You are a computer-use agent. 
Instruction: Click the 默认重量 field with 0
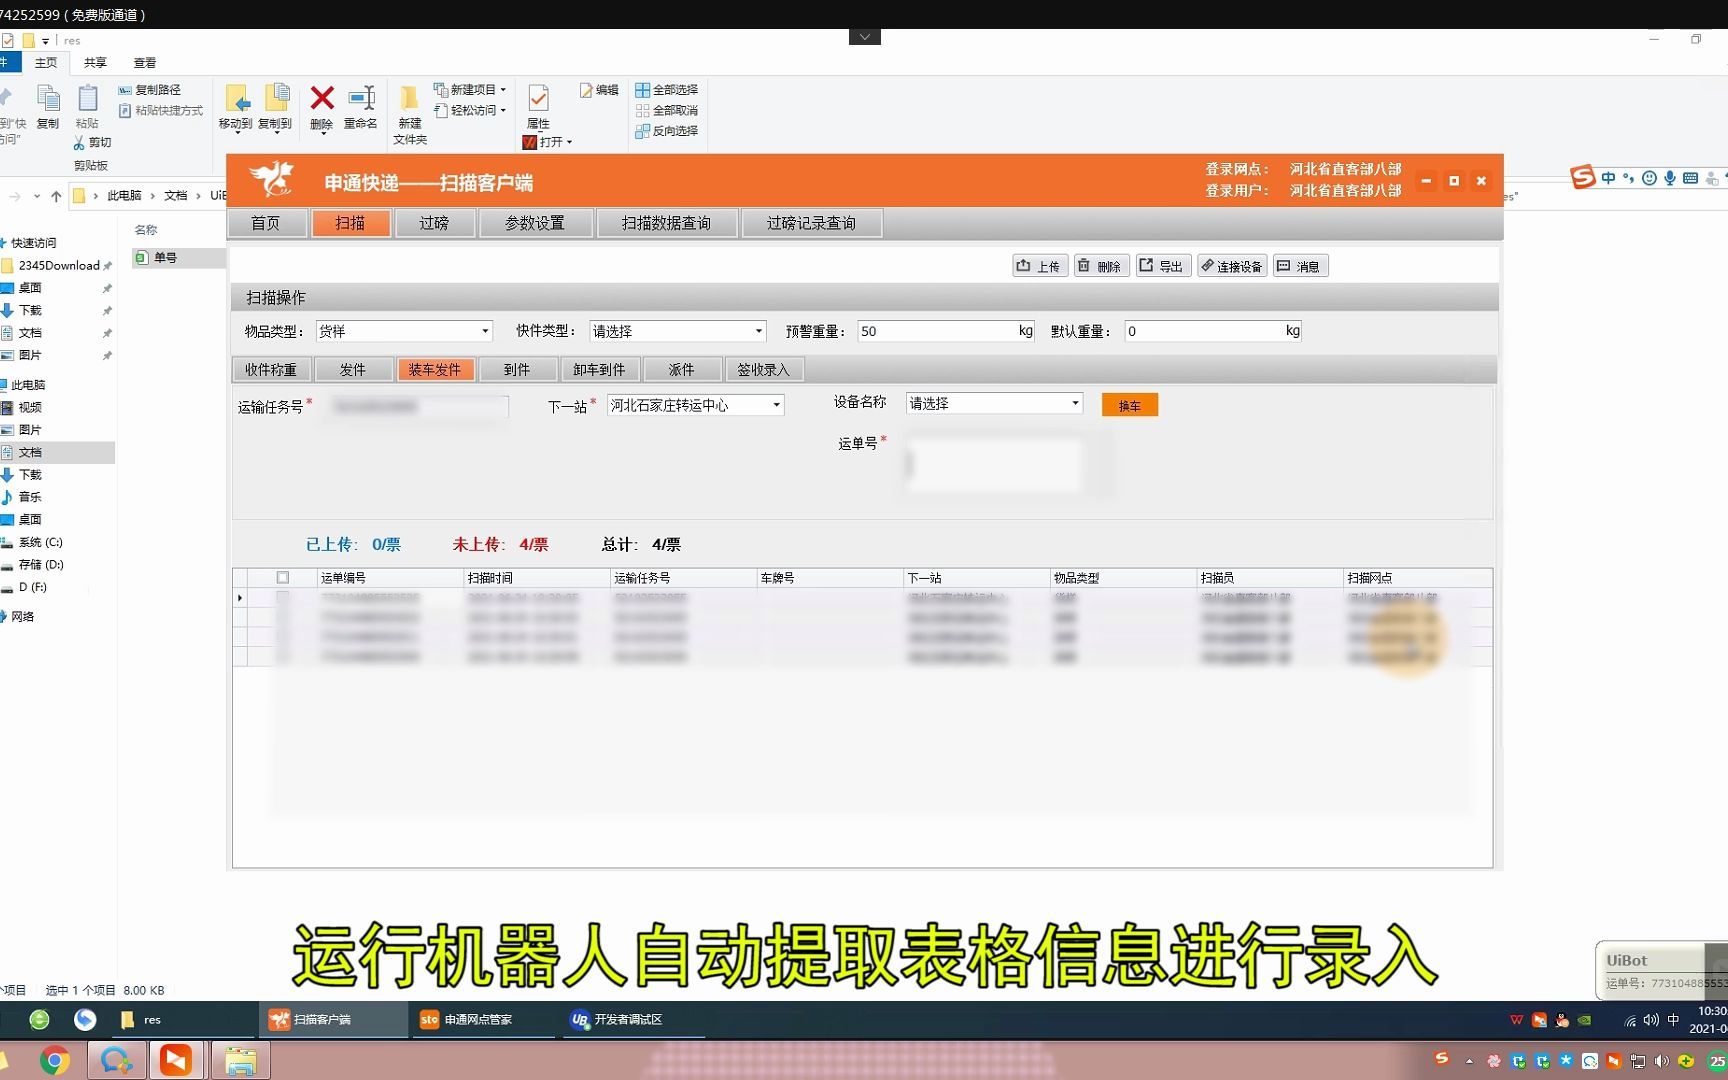click(1213, 331)
